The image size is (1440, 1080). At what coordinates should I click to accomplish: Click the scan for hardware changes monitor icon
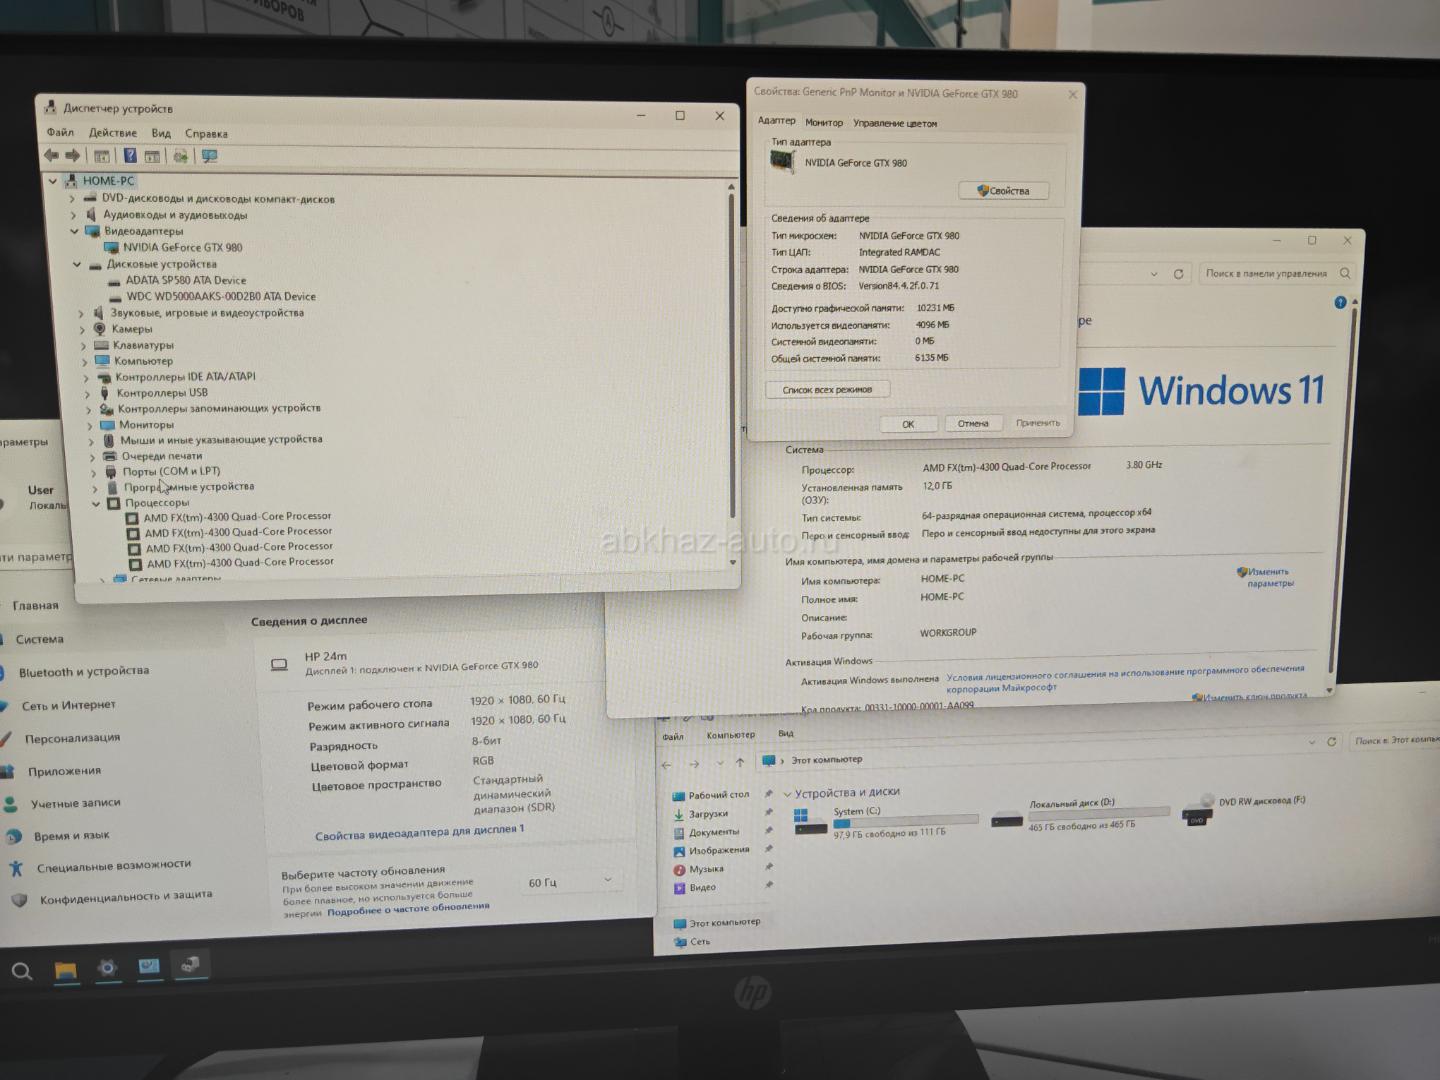click(x=209, y=156)
